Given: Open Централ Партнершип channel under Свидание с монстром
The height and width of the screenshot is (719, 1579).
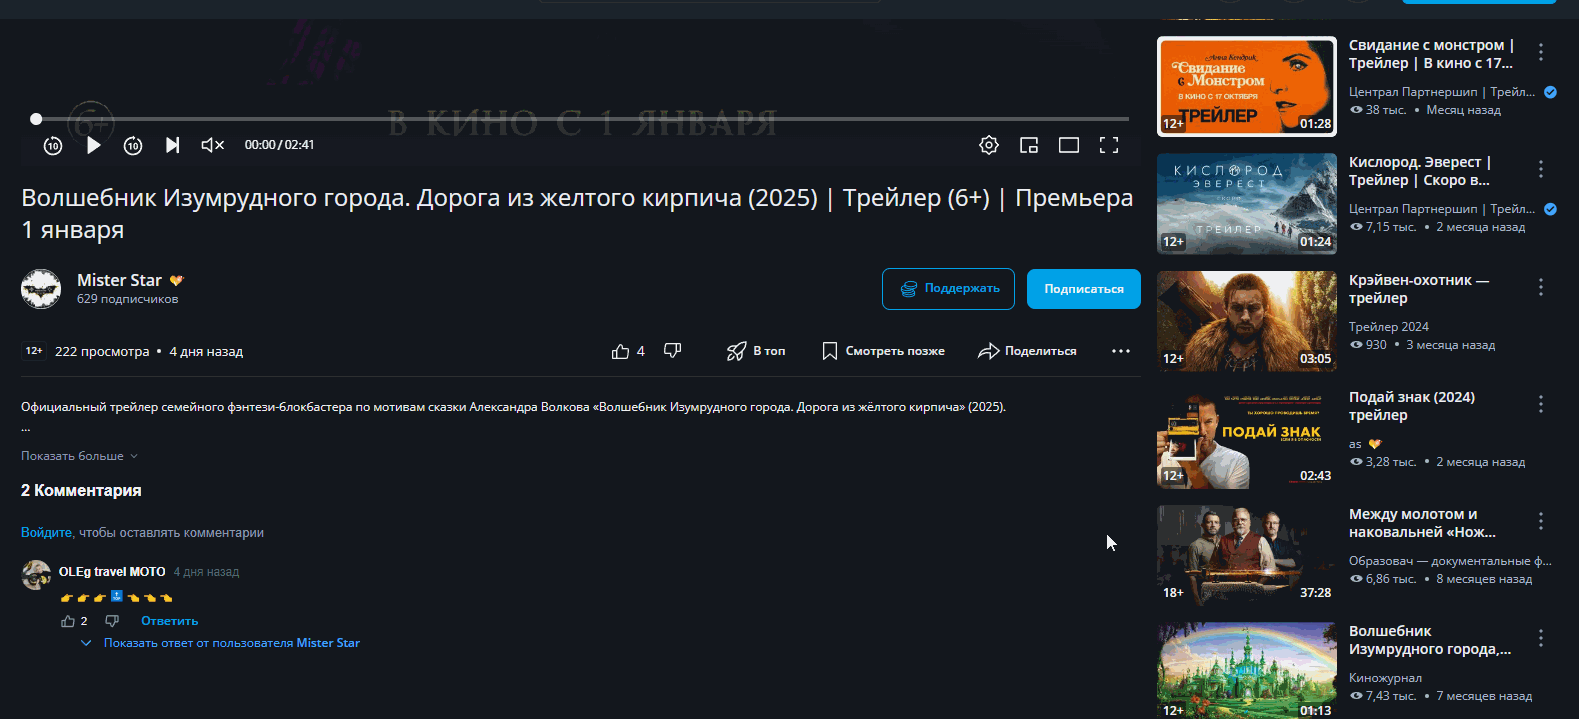Looking at the screenshot, I should (x=1442, y=92).
